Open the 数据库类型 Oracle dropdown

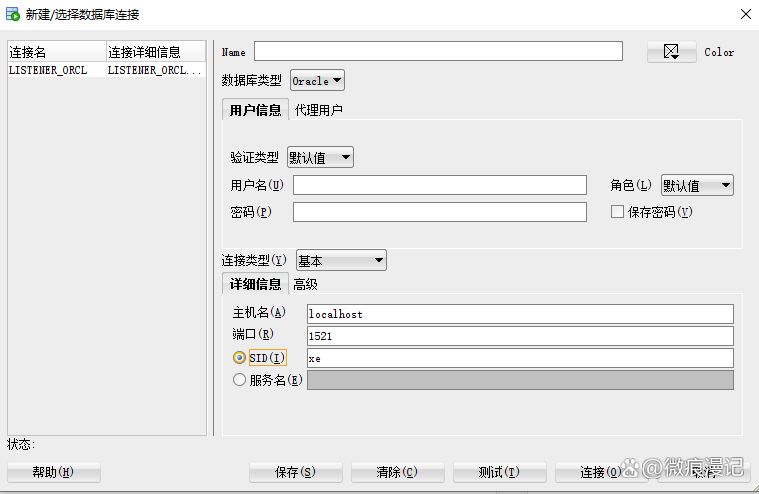(x=317, y=80)
